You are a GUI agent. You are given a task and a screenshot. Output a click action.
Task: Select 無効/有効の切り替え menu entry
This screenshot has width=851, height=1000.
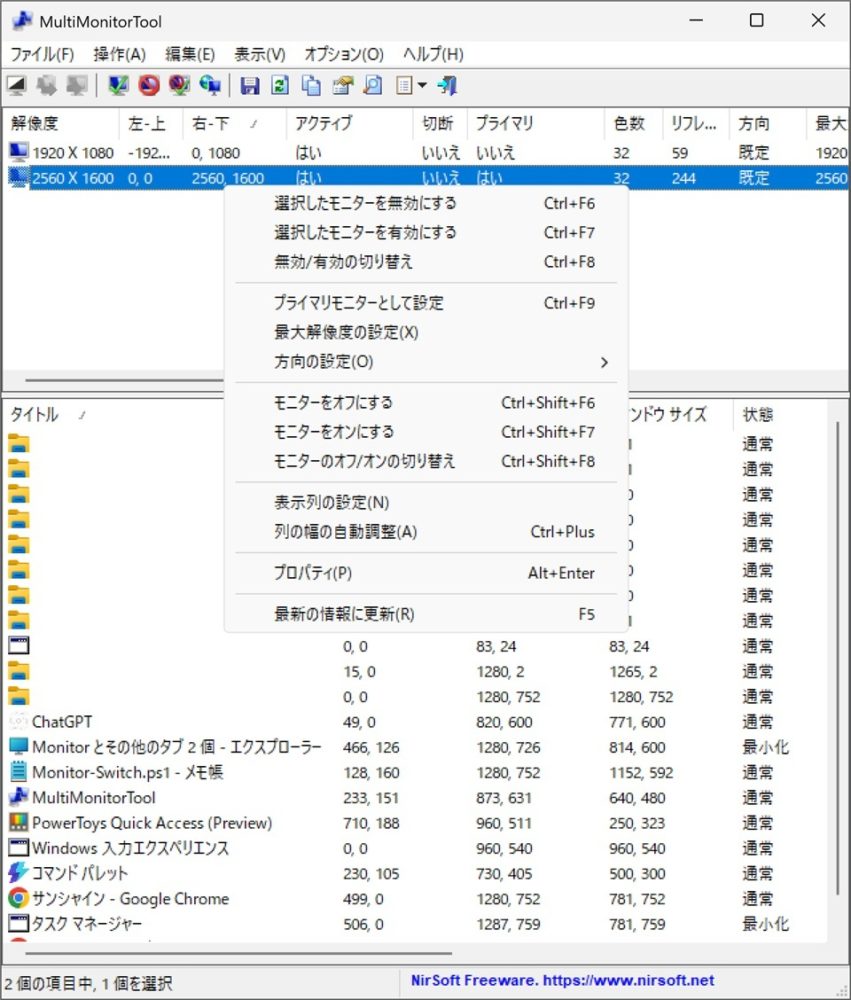tap(426, 262)
